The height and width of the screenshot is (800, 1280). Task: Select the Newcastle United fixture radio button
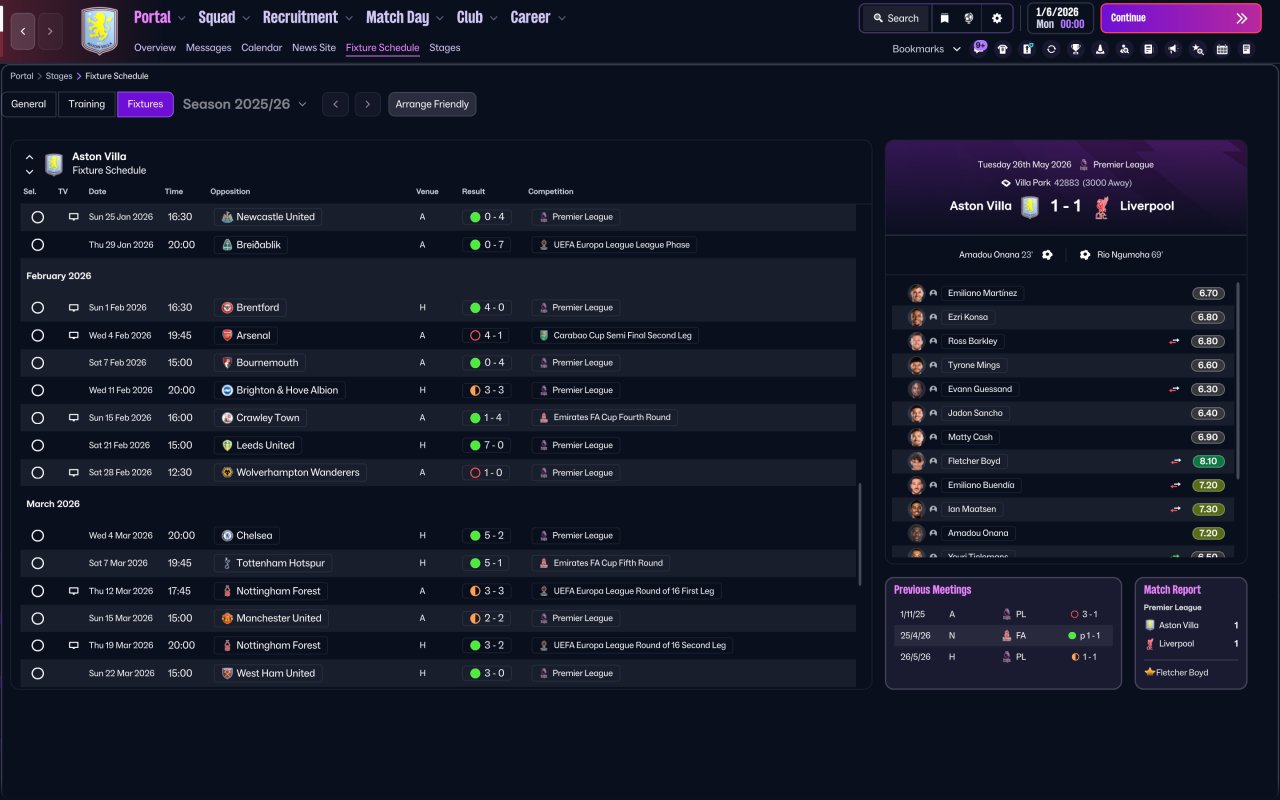(x=37, y=217)
